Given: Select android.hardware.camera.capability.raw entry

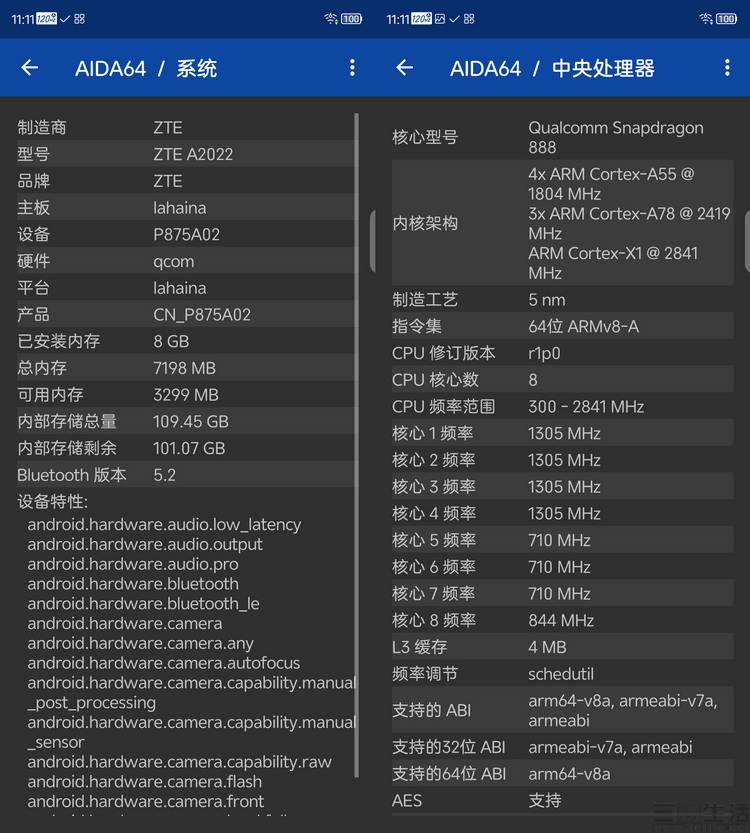Looking at the screenshot, I should [x=180, y=762].
